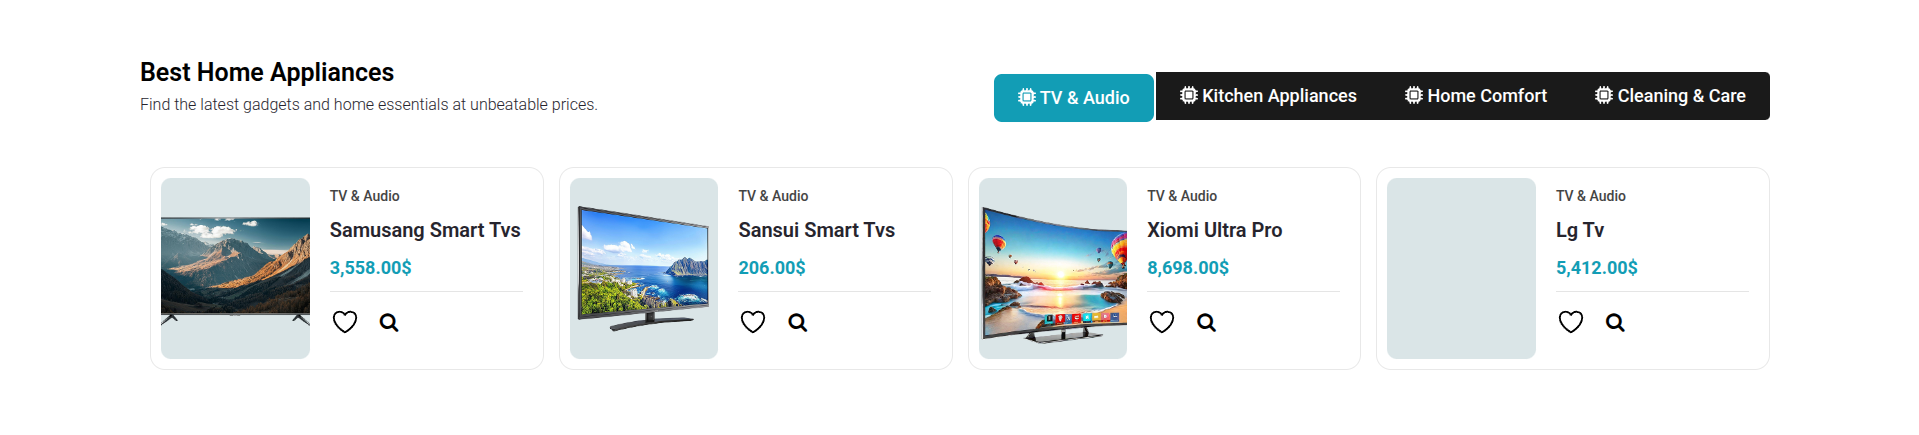Select the TV & Audio tab
The width and height of the screenshot is (1919, 435).
[x=1073, y=98]
